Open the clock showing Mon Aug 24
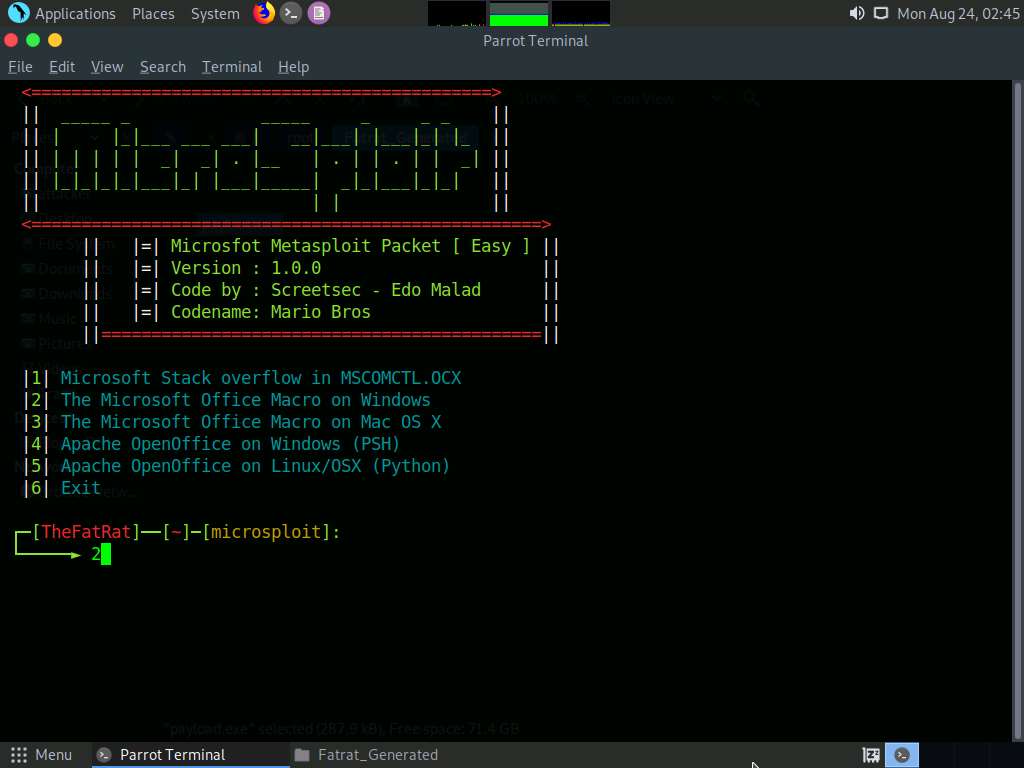The height and width of the screenshot is (768, 1024). pyautogui.click(x=958, y=14)
